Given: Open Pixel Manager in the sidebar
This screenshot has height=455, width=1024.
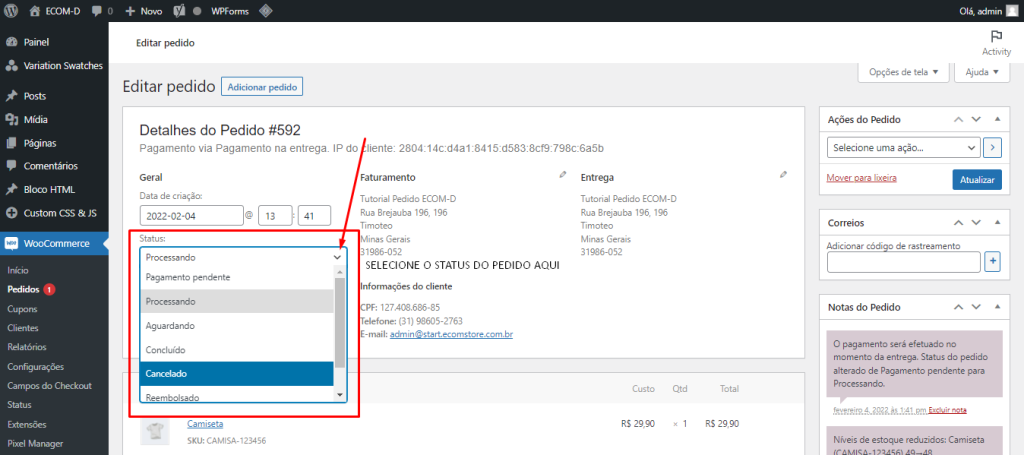Looking at the screenshot, I should tap(35, 444).
